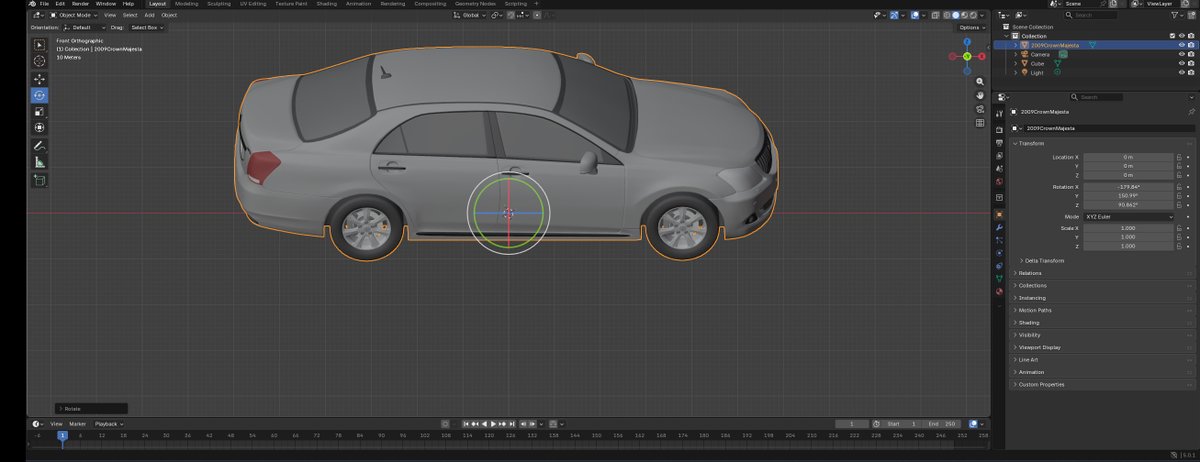Switch to the Shading workspace tab
Viewport: 1200px width, 462px height.
(x=327, y=4)
